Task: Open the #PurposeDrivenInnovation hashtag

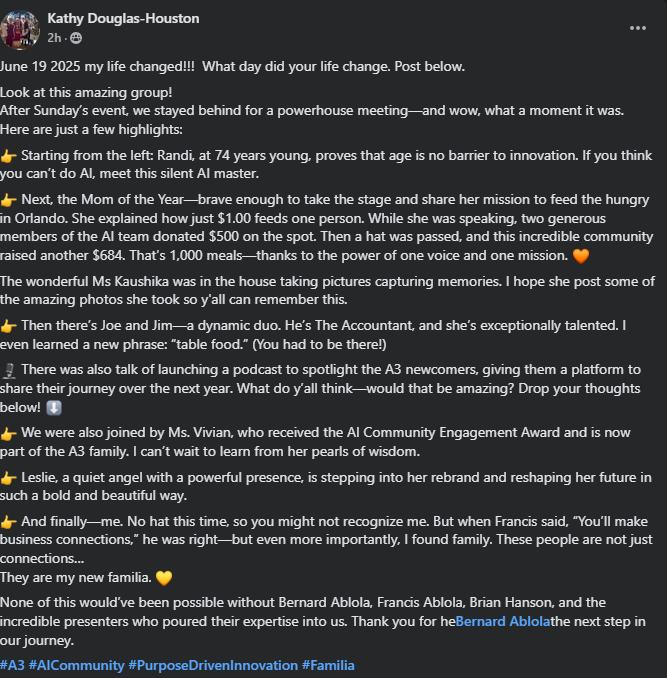Action: tap(213, 665)
